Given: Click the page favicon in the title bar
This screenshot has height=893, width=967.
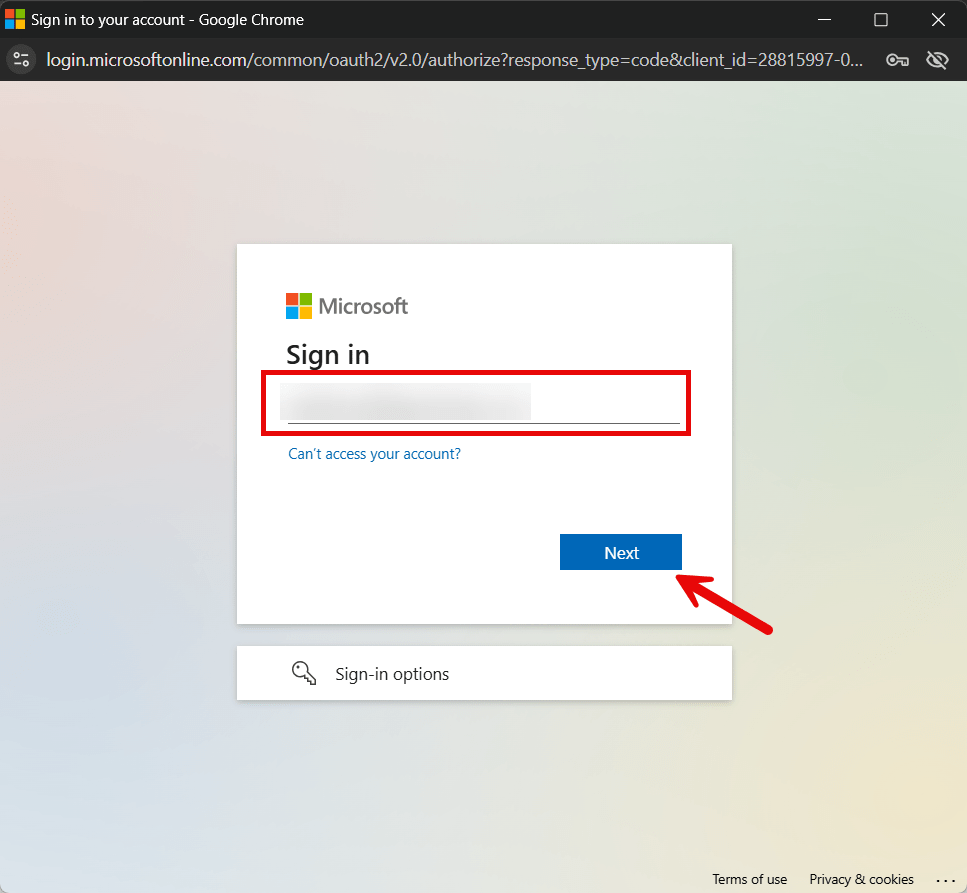Looking at the screenshot, I should coord(14,18).
